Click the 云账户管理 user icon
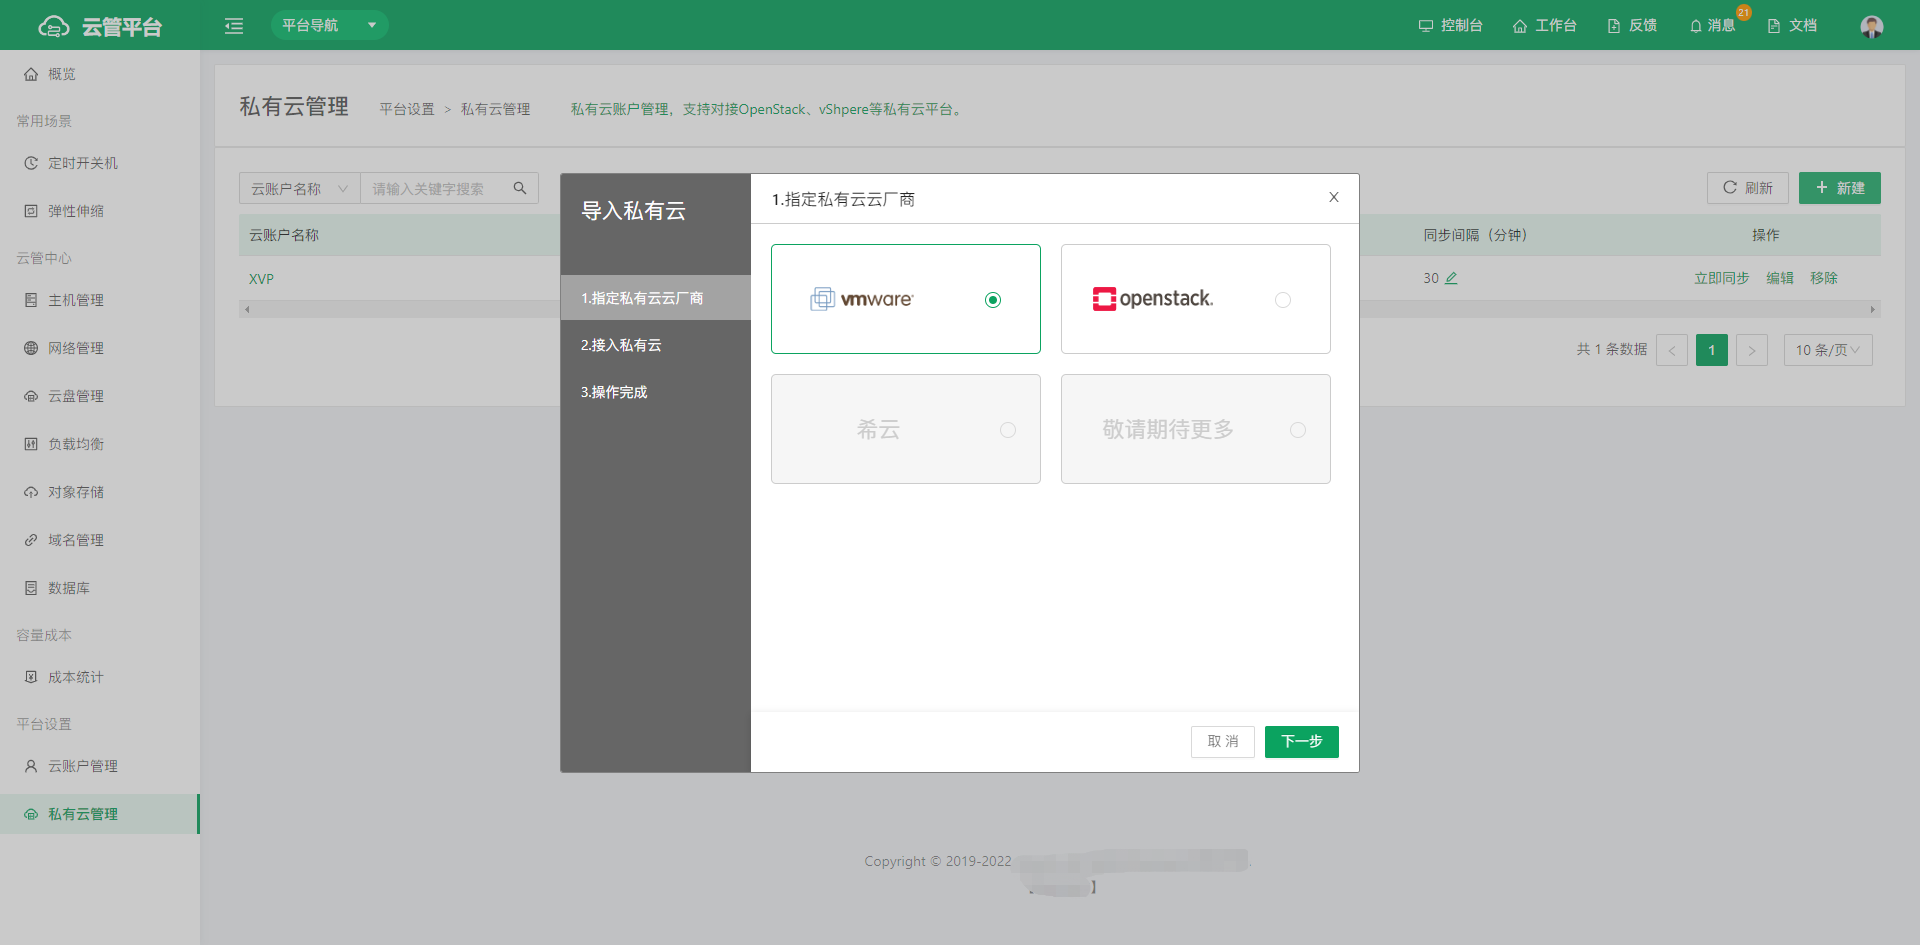The height and width of the screenshot is (945, 1920). pyautogui.click(x=31, y=766)
